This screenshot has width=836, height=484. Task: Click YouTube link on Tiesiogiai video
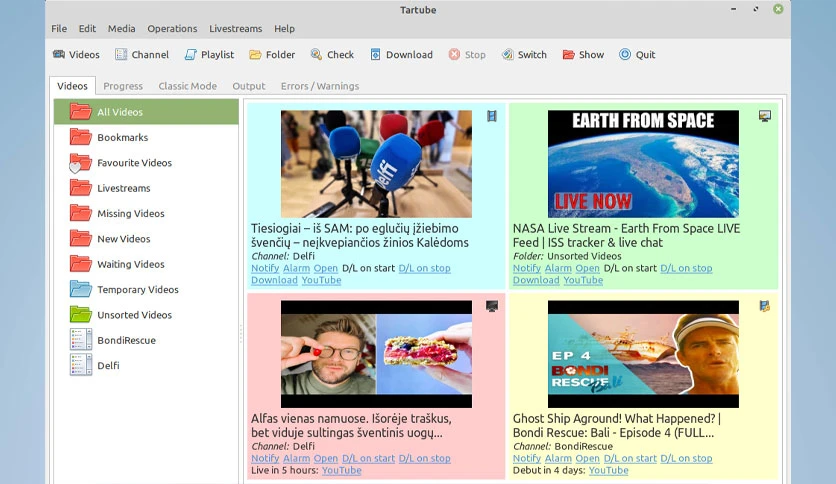tap(321, 280)
